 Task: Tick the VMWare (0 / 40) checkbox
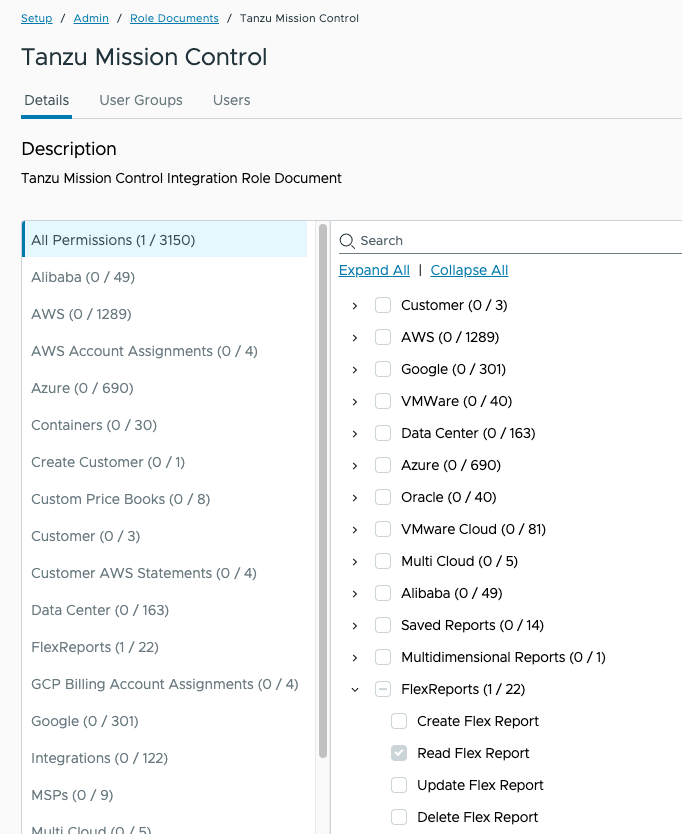pyautogui.click(x=383, y=401)
